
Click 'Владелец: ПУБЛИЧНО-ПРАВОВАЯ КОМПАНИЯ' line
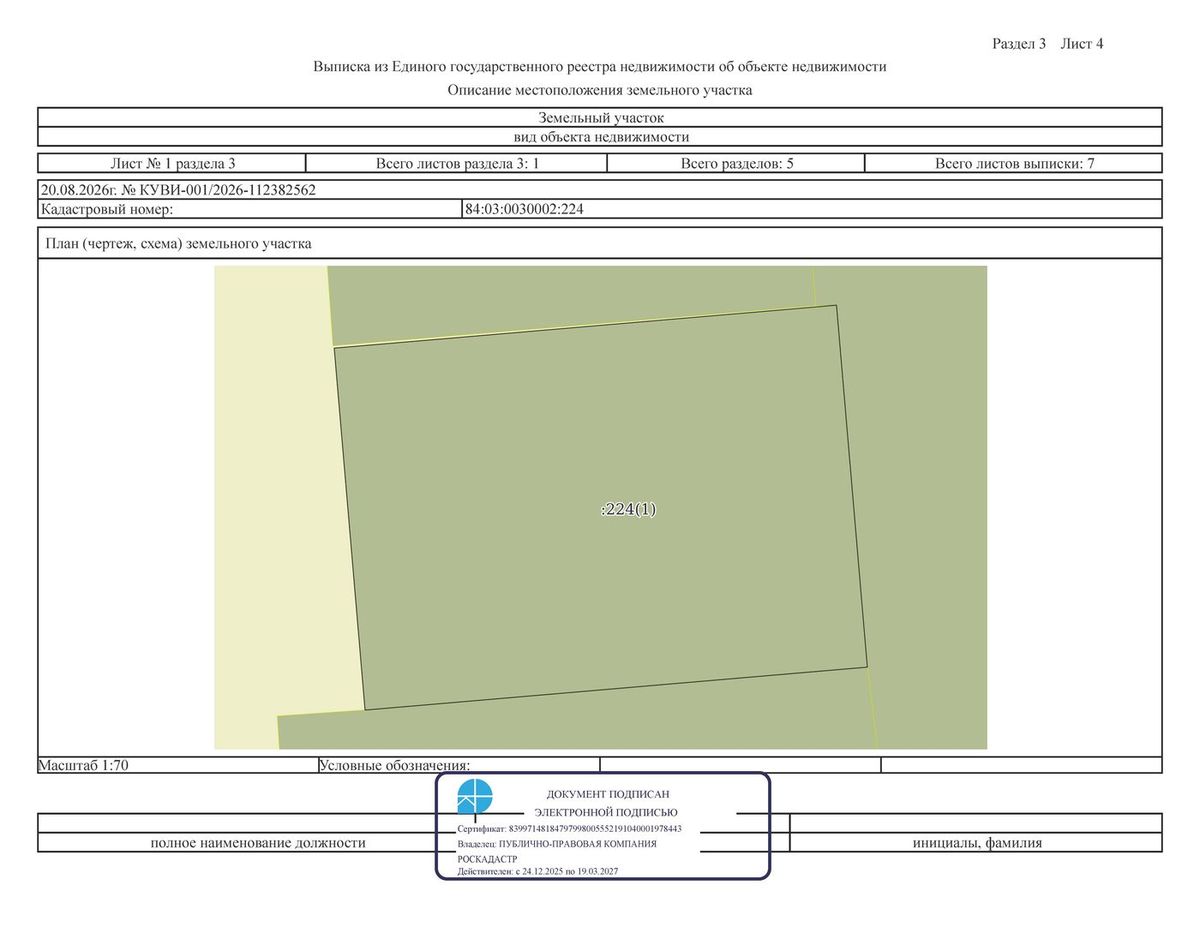click(557, 844)
